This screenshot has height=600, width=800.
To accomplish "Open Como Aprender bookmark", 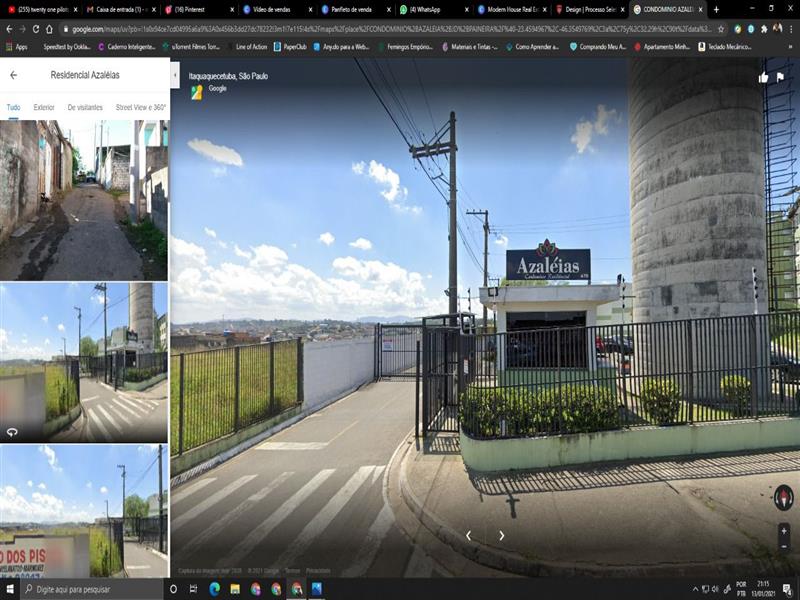I will [x=532, y=47].
